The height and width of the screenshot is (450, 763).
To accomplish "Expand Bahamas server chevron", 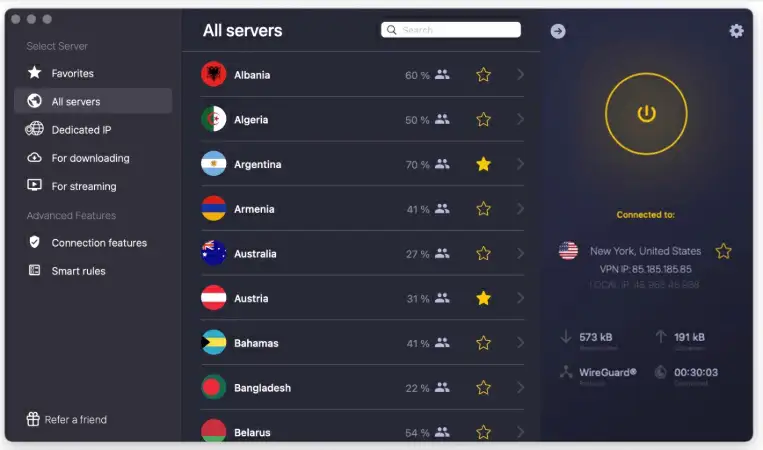I will 520,343.
